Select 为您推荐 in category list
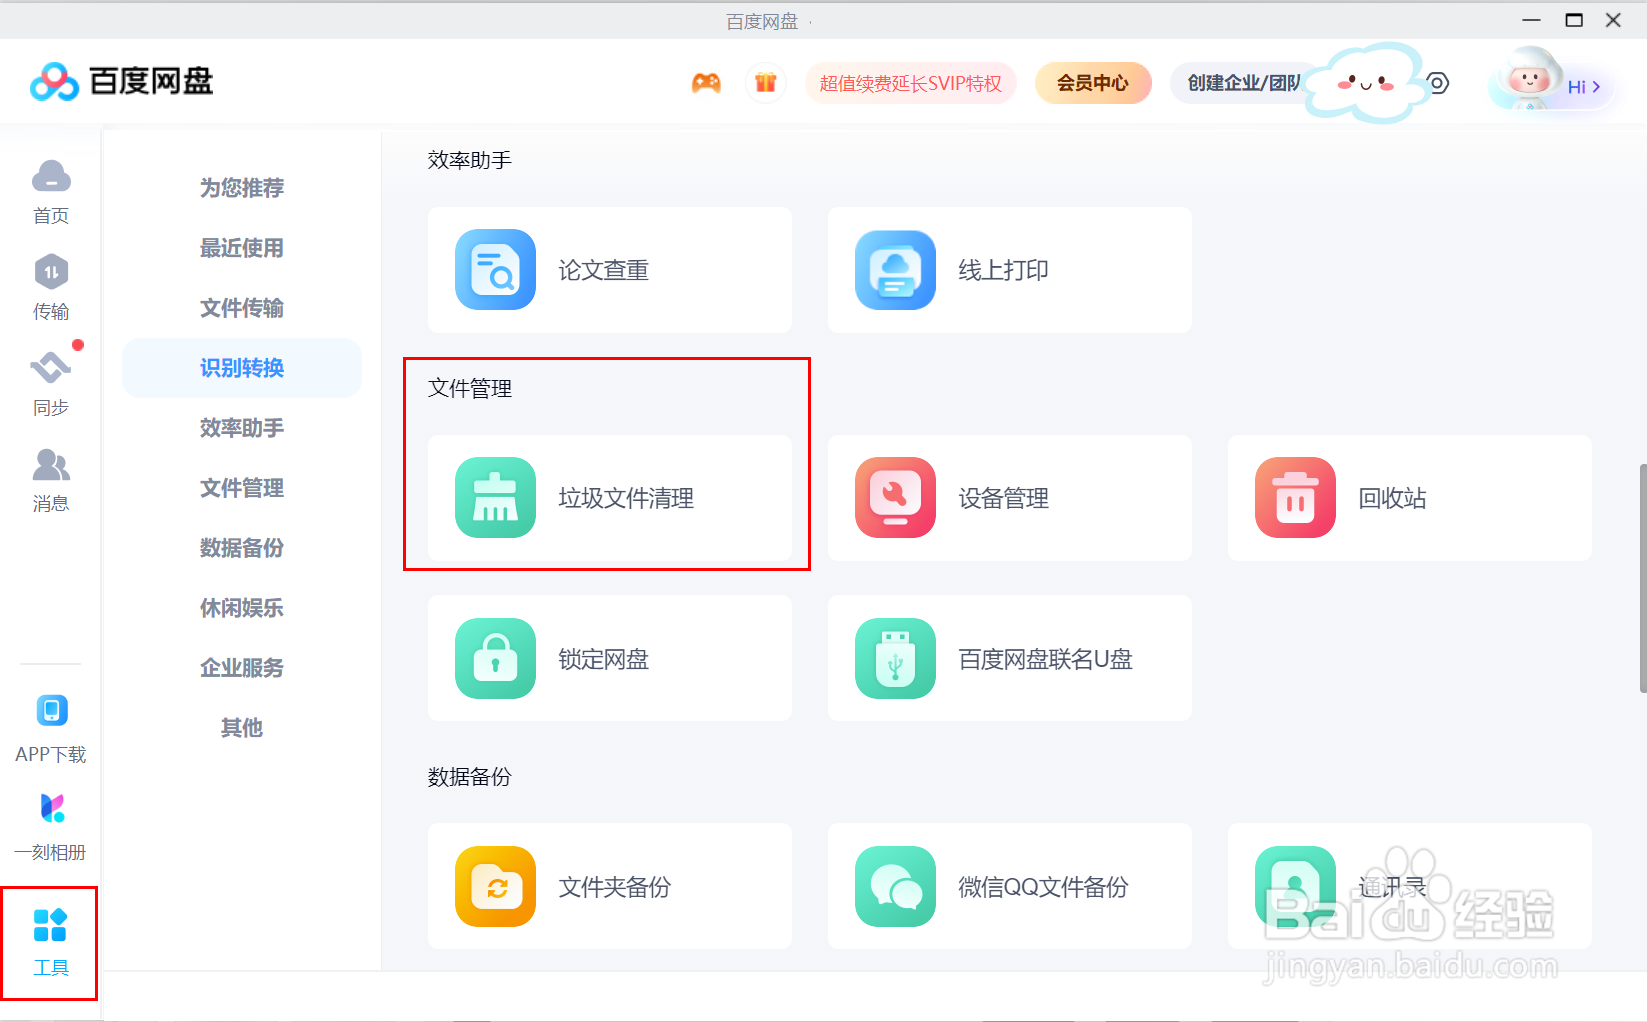The image size is (1647, 1022). [242, 188]
